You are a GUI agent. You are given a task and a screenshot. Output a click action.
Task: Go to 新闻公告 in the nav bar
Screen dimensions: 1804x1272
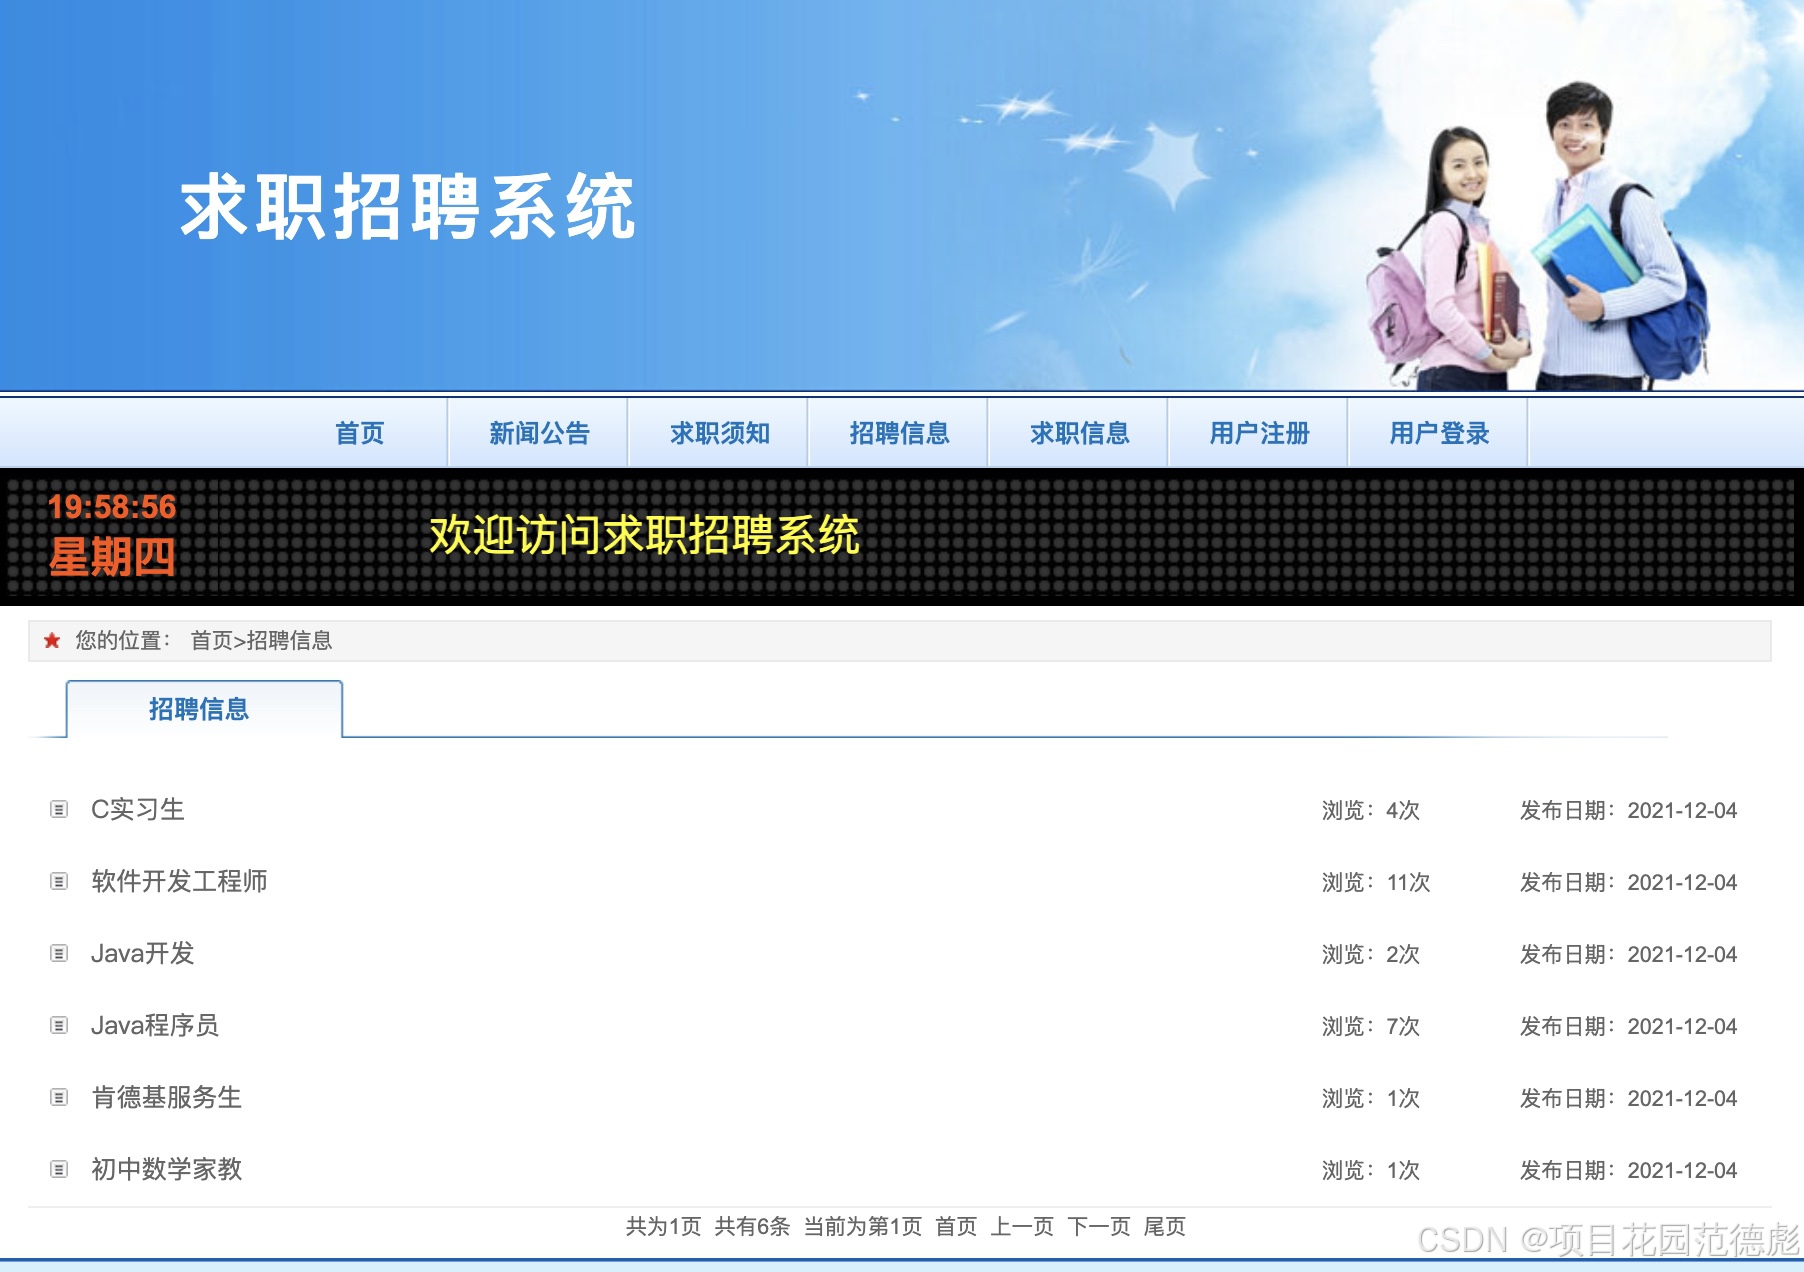pos(539,433)
